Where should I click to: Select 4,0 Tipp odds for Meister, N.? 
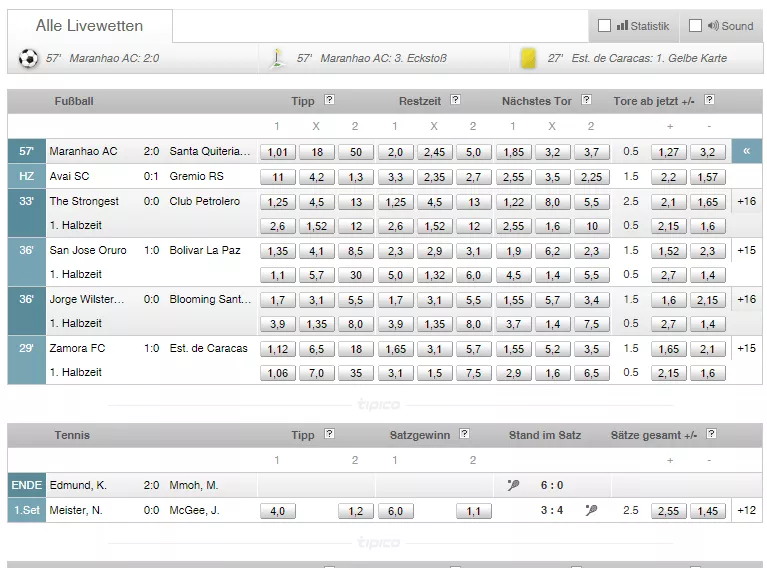point(277,511)
